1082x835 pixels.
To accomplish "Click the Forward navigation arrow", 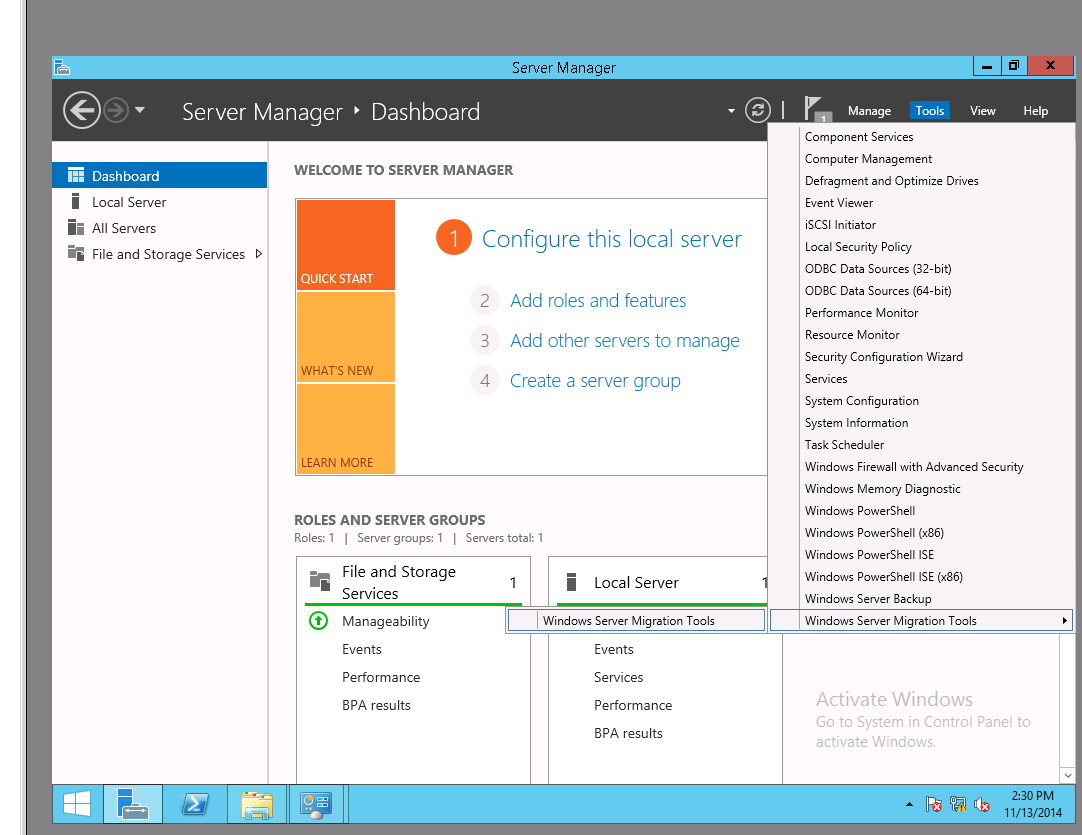I will pos(116,110).
